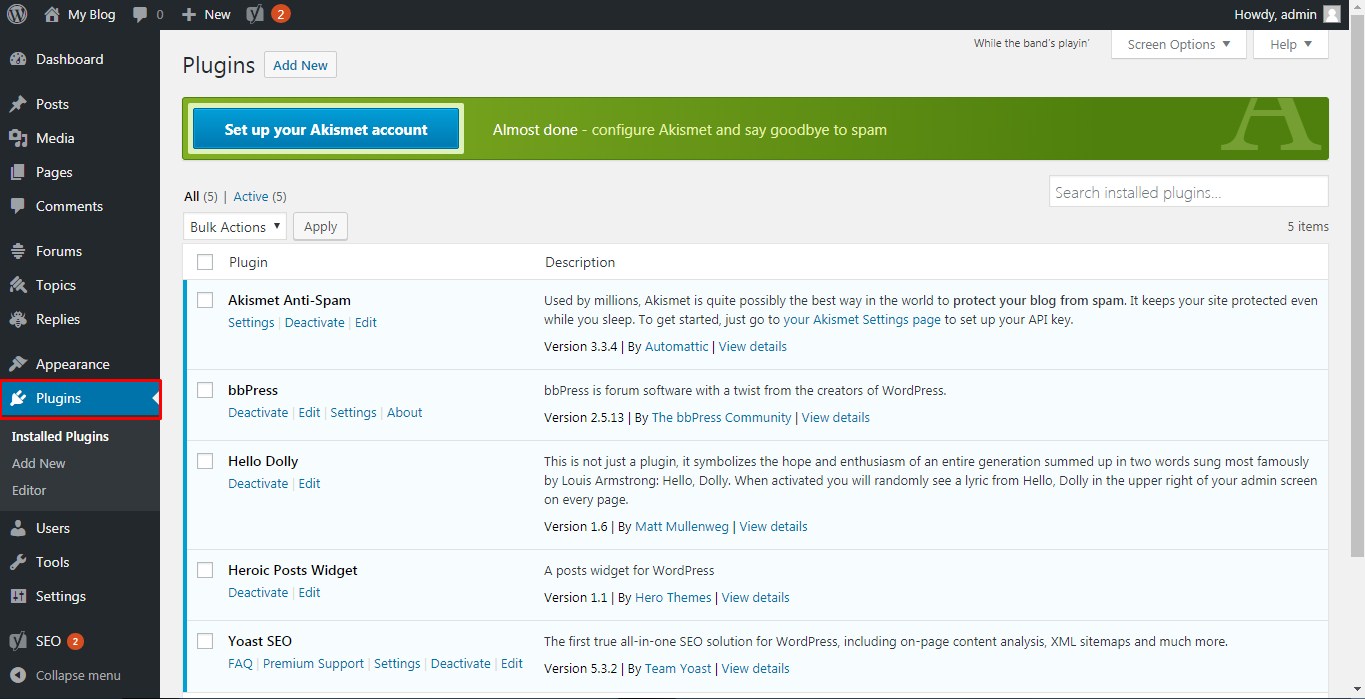Open the Yoast icon in admin bar
The width and height of the screenshot is (1365, 699).
256,14
